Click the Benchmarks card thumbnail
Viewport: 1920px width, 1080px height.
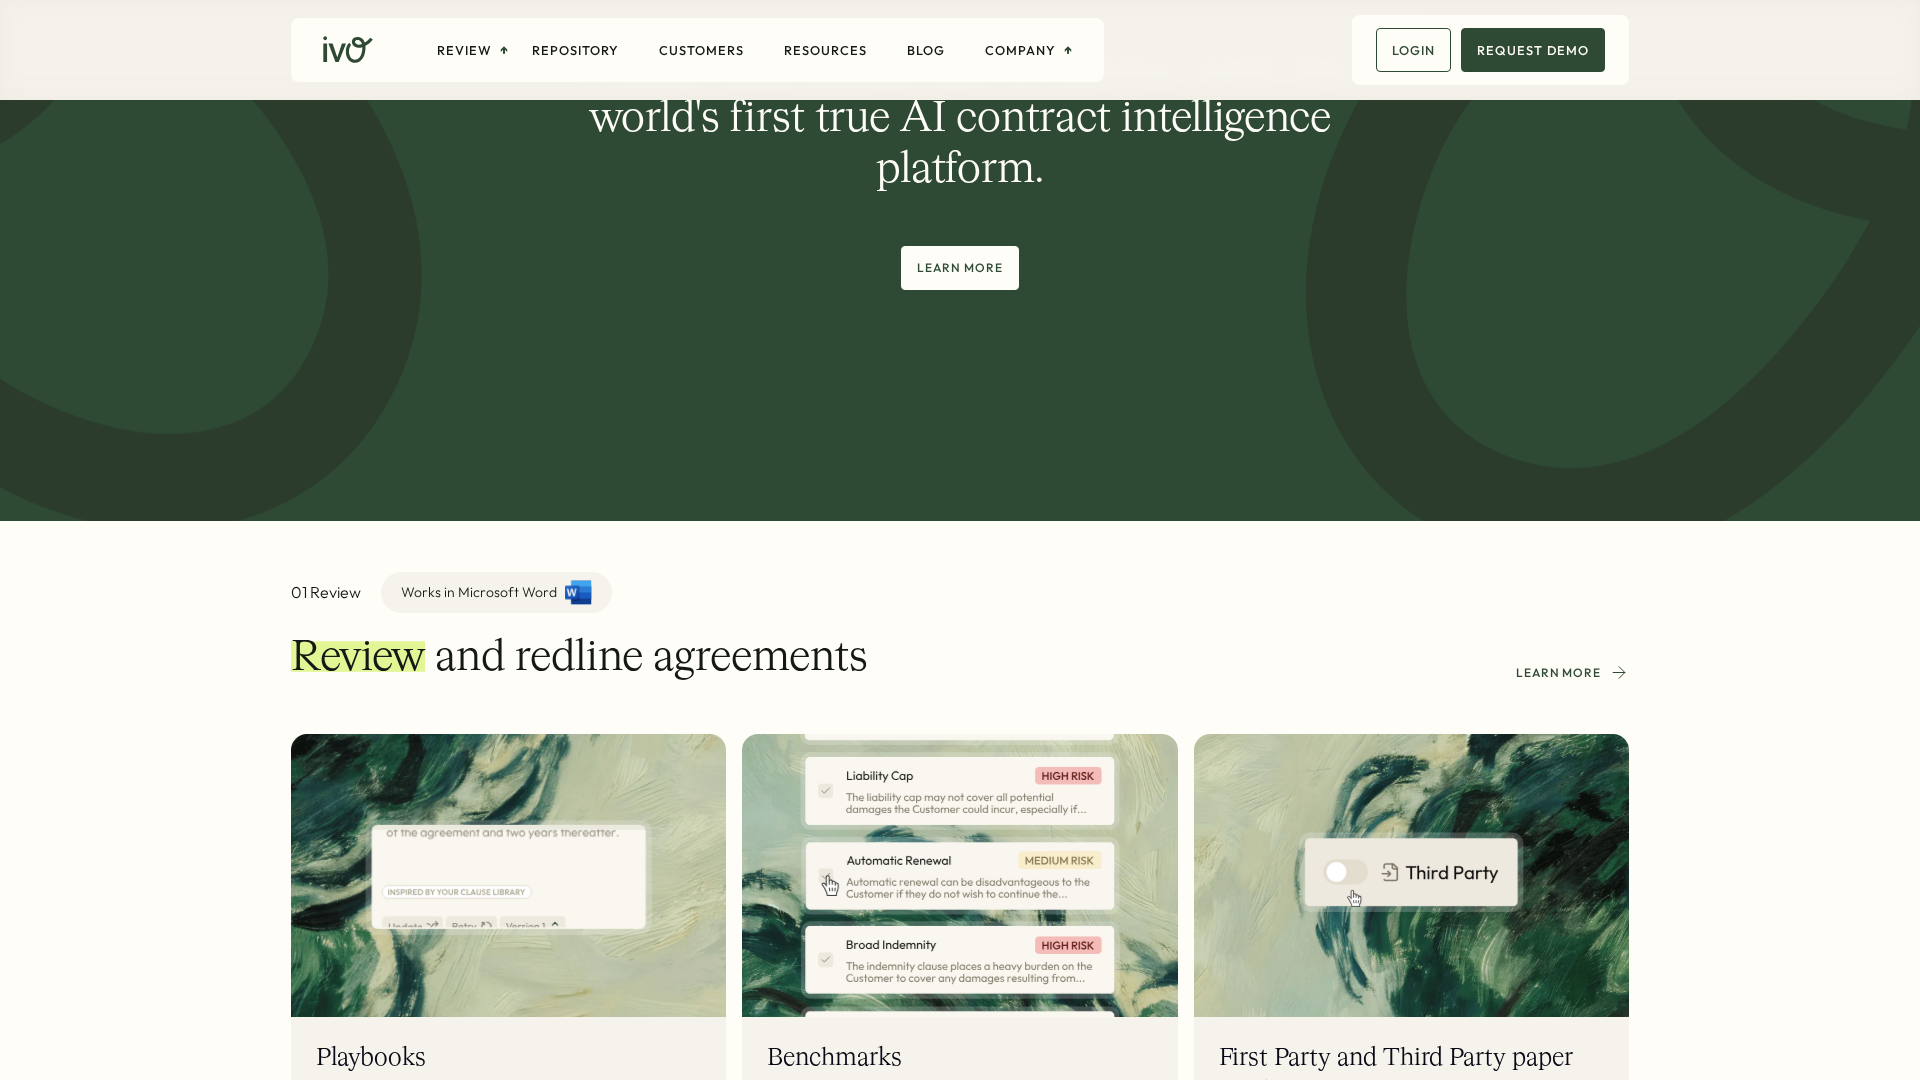click(959, 874)
